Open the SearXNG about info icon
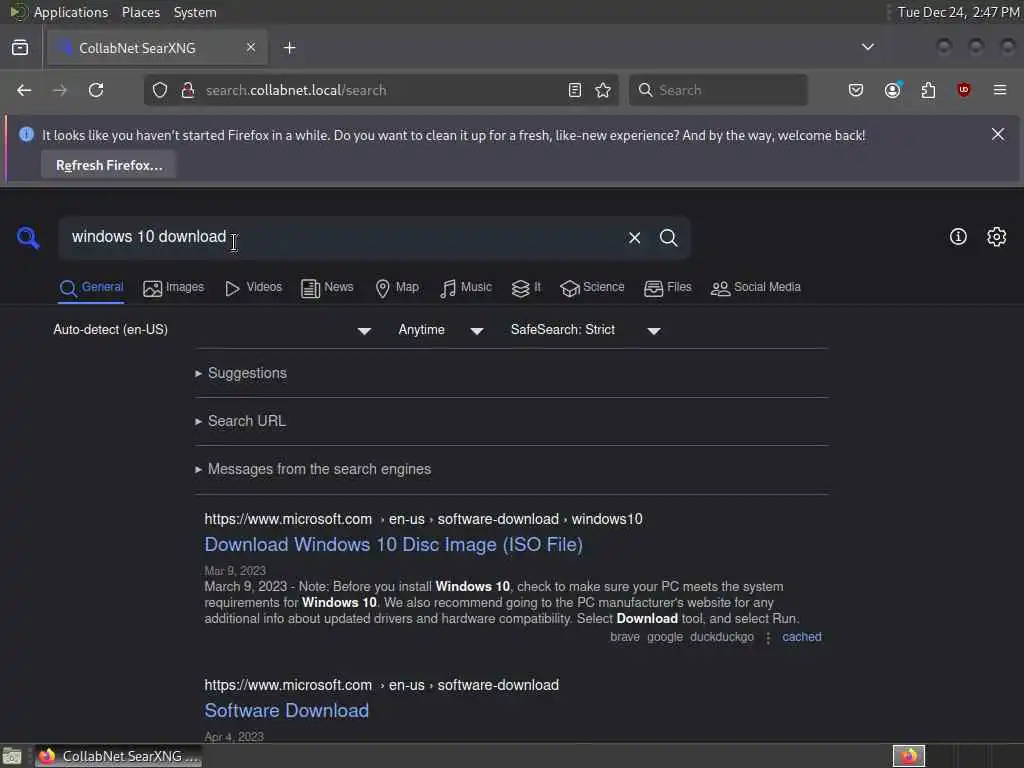 [958, 236]
